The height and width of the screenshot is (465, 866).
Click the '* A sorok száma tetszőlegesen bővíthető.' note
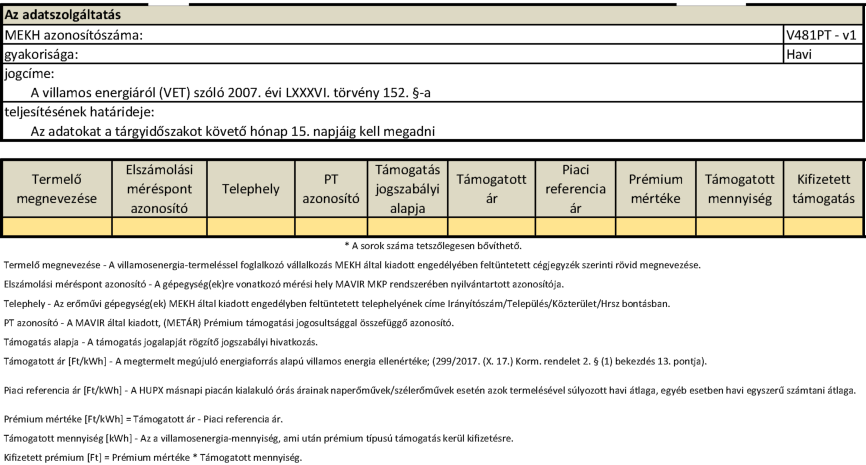pos(433,246)
